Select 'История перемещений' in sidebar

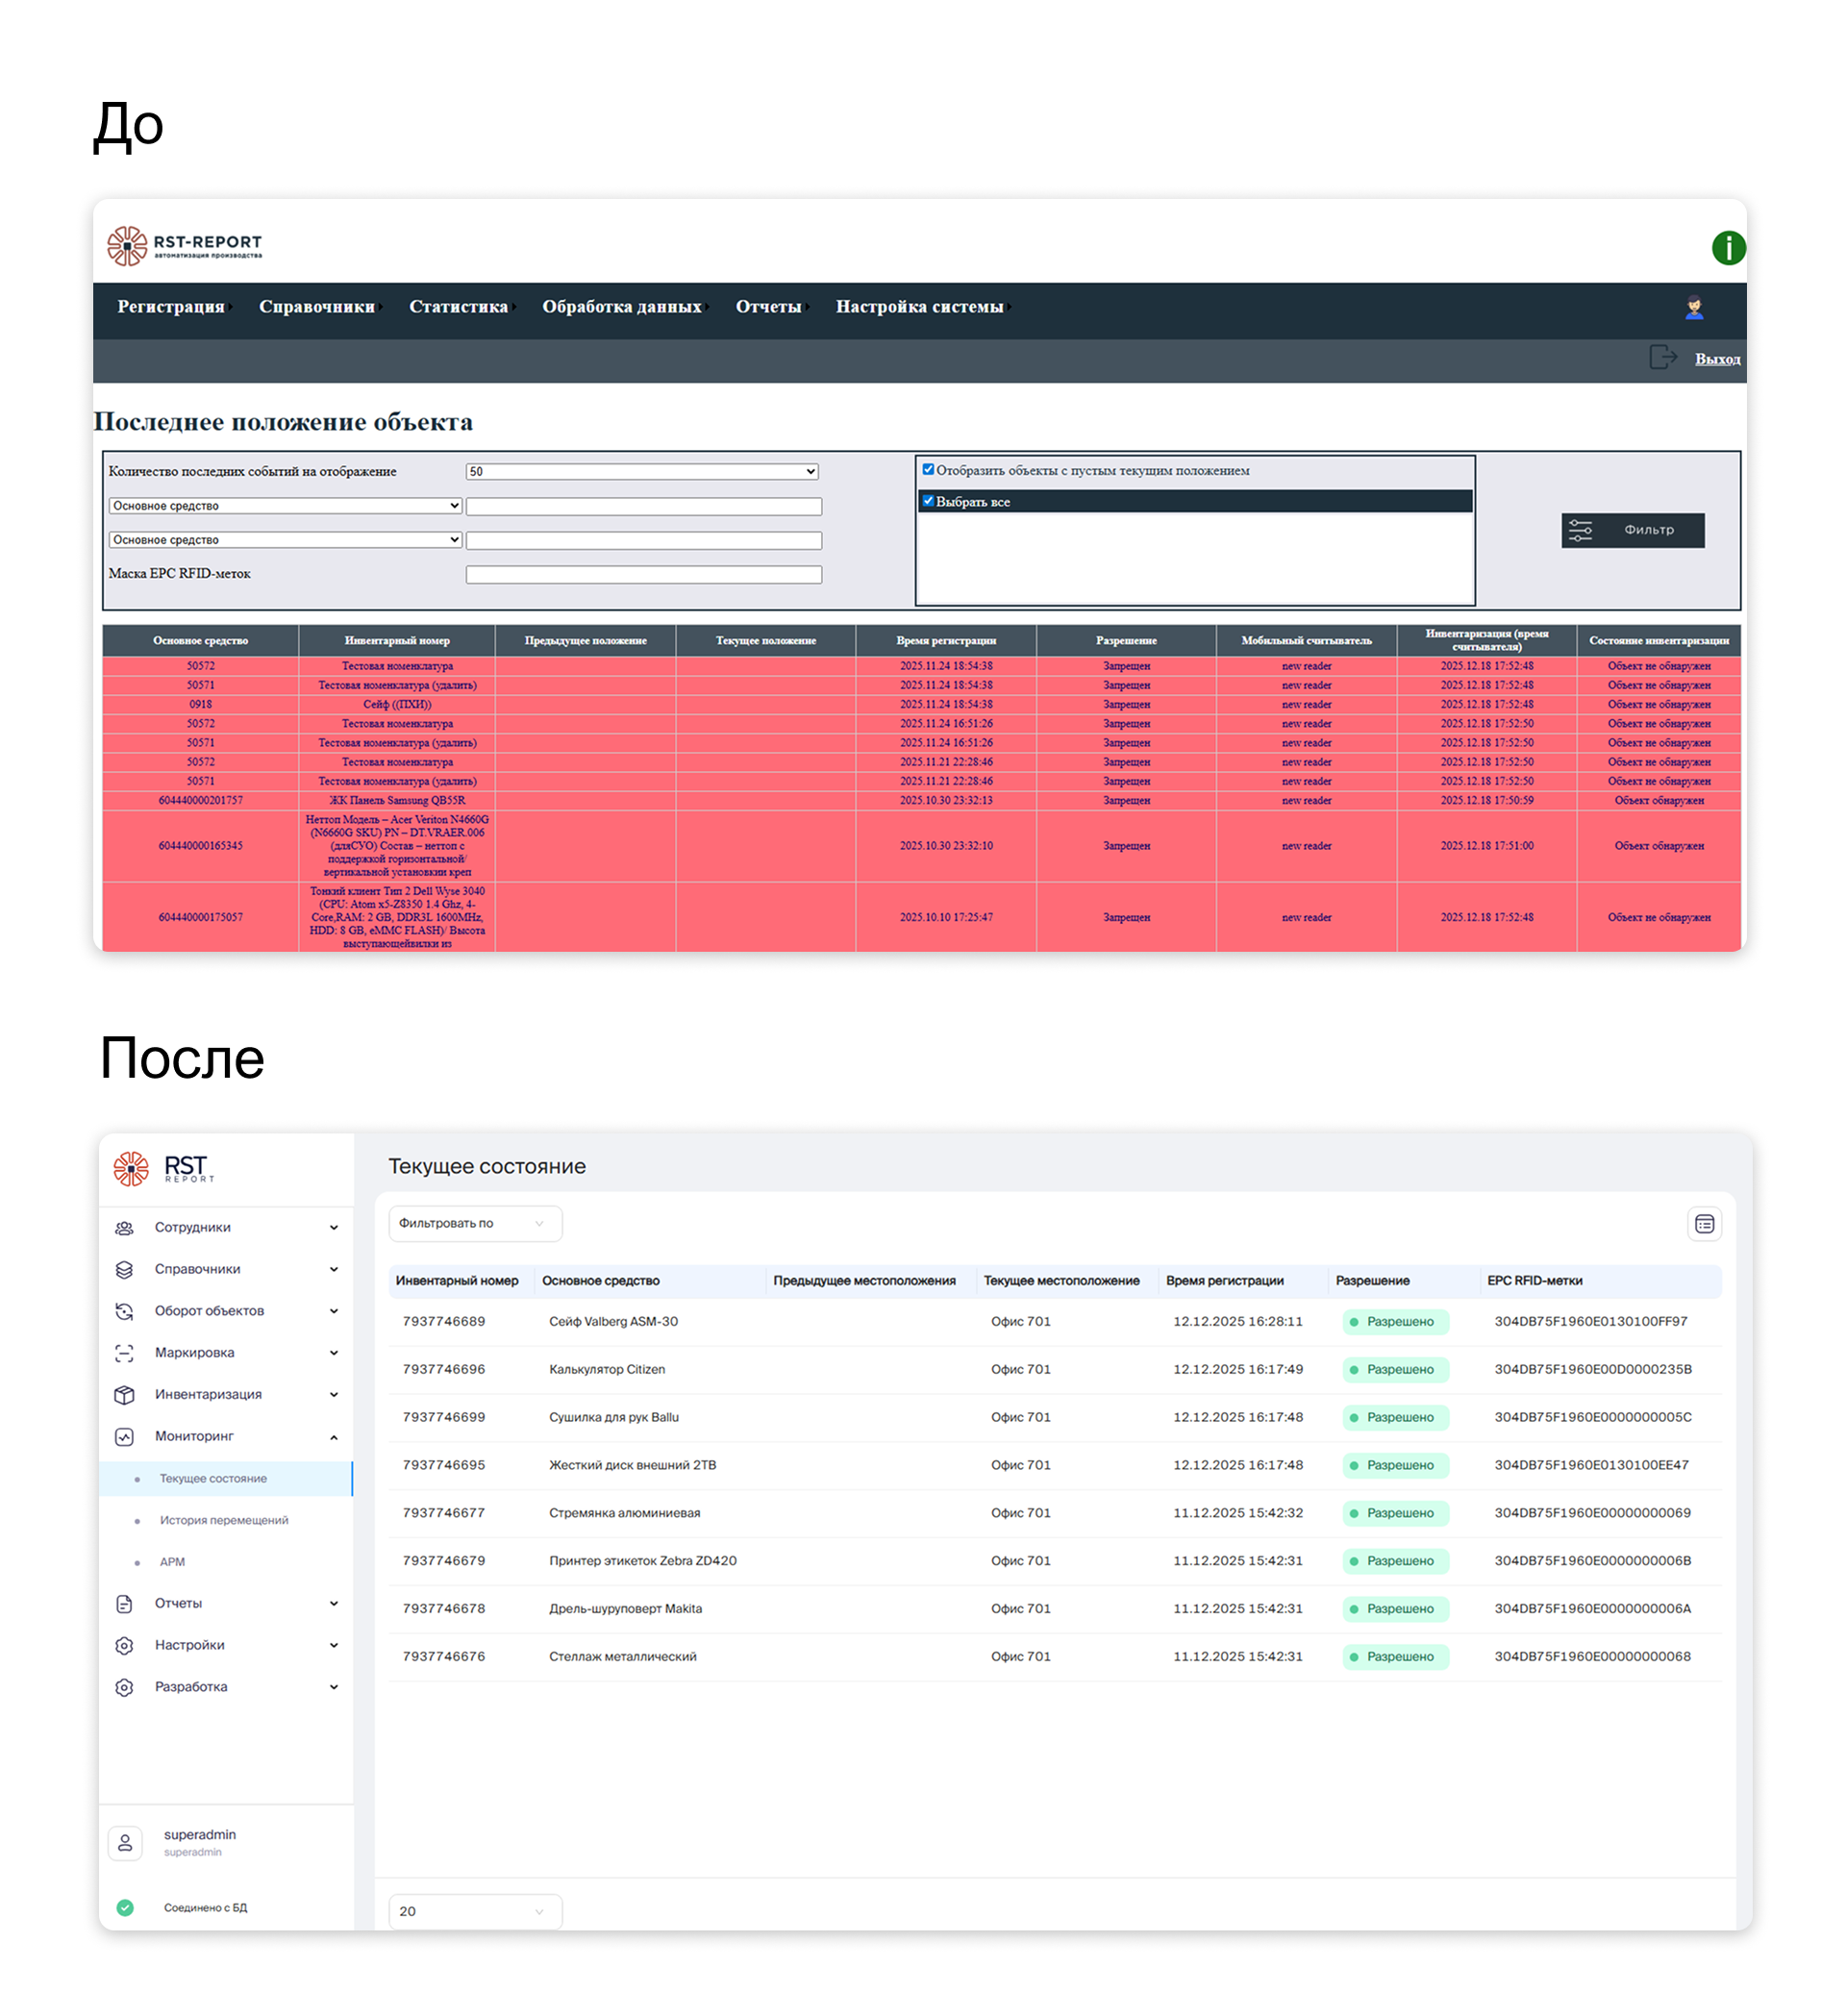point(224,1520)
